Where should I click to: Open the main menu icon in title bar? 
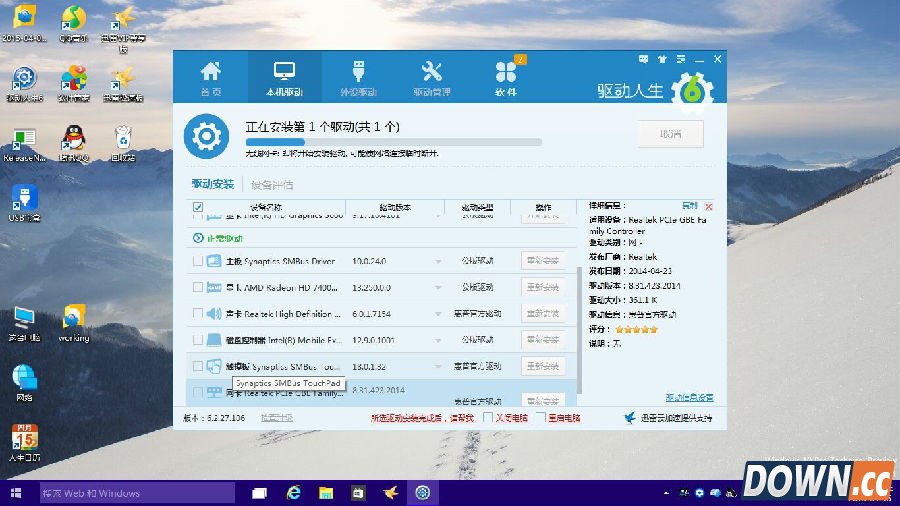(681, 59)
